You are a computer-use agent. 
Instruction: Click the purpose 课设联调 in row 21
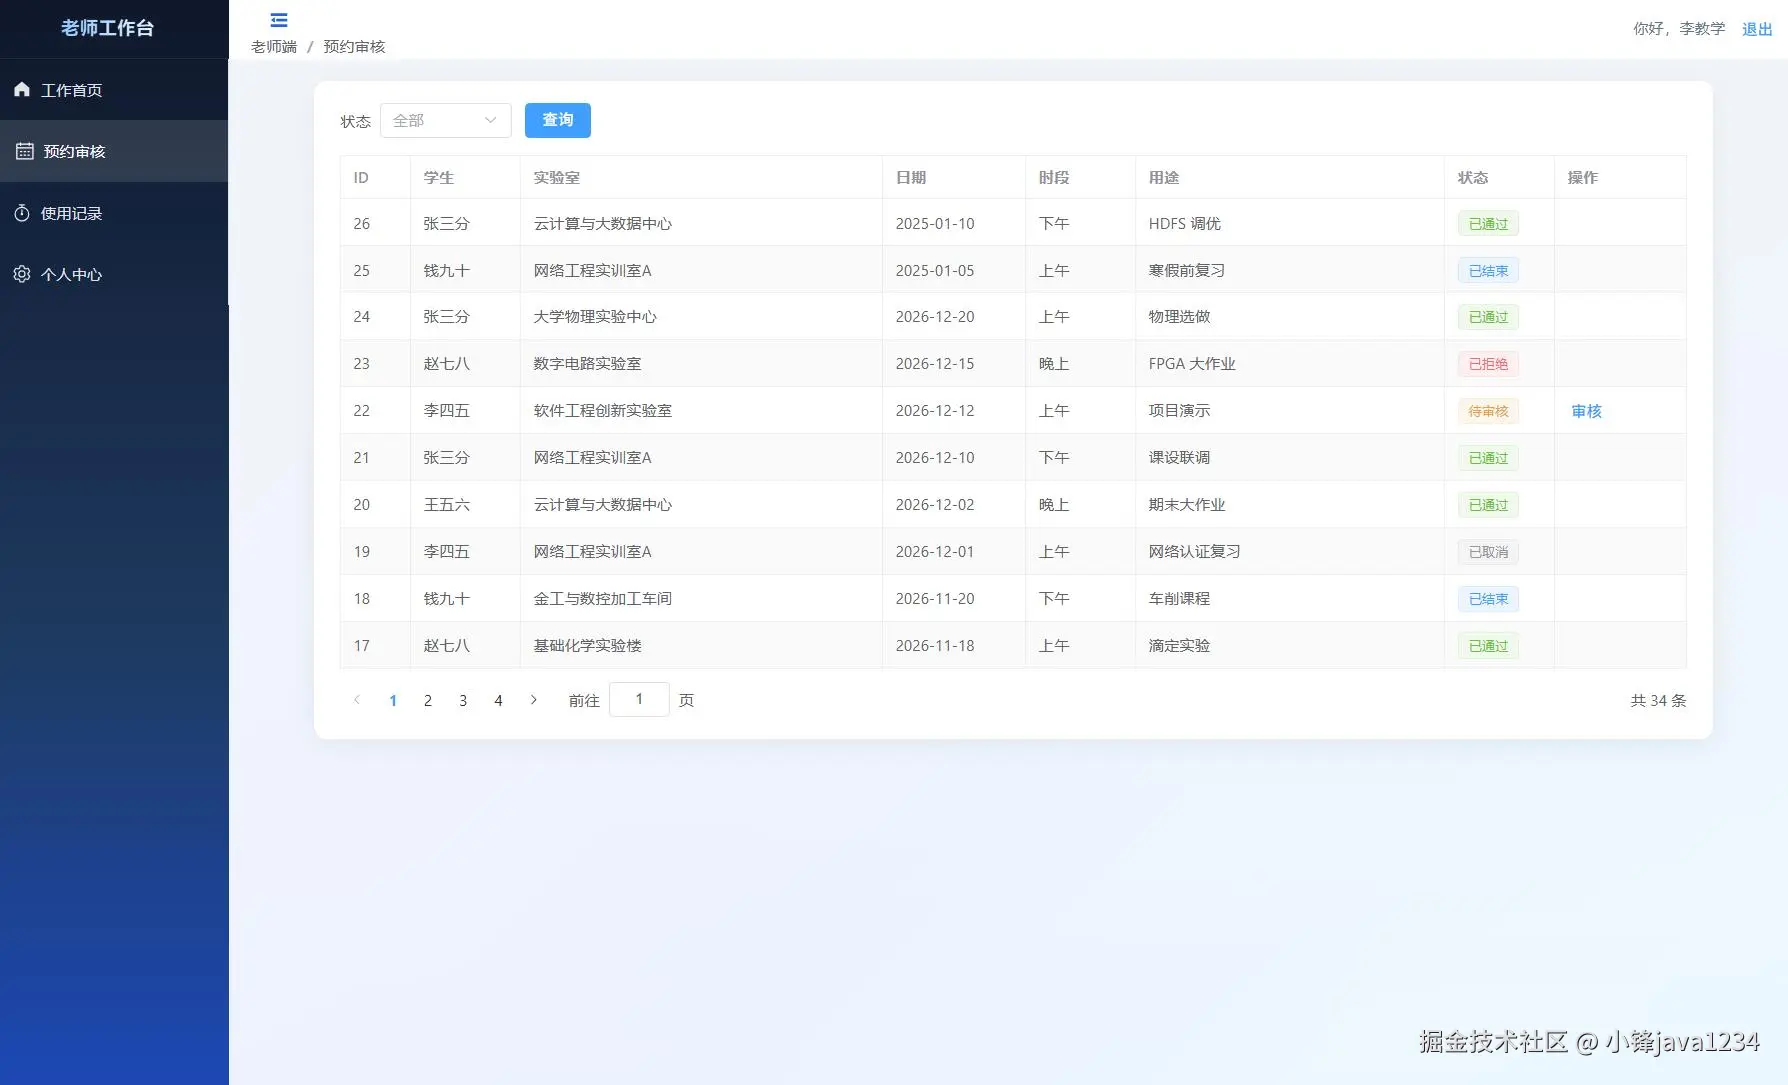point(1179,458)
